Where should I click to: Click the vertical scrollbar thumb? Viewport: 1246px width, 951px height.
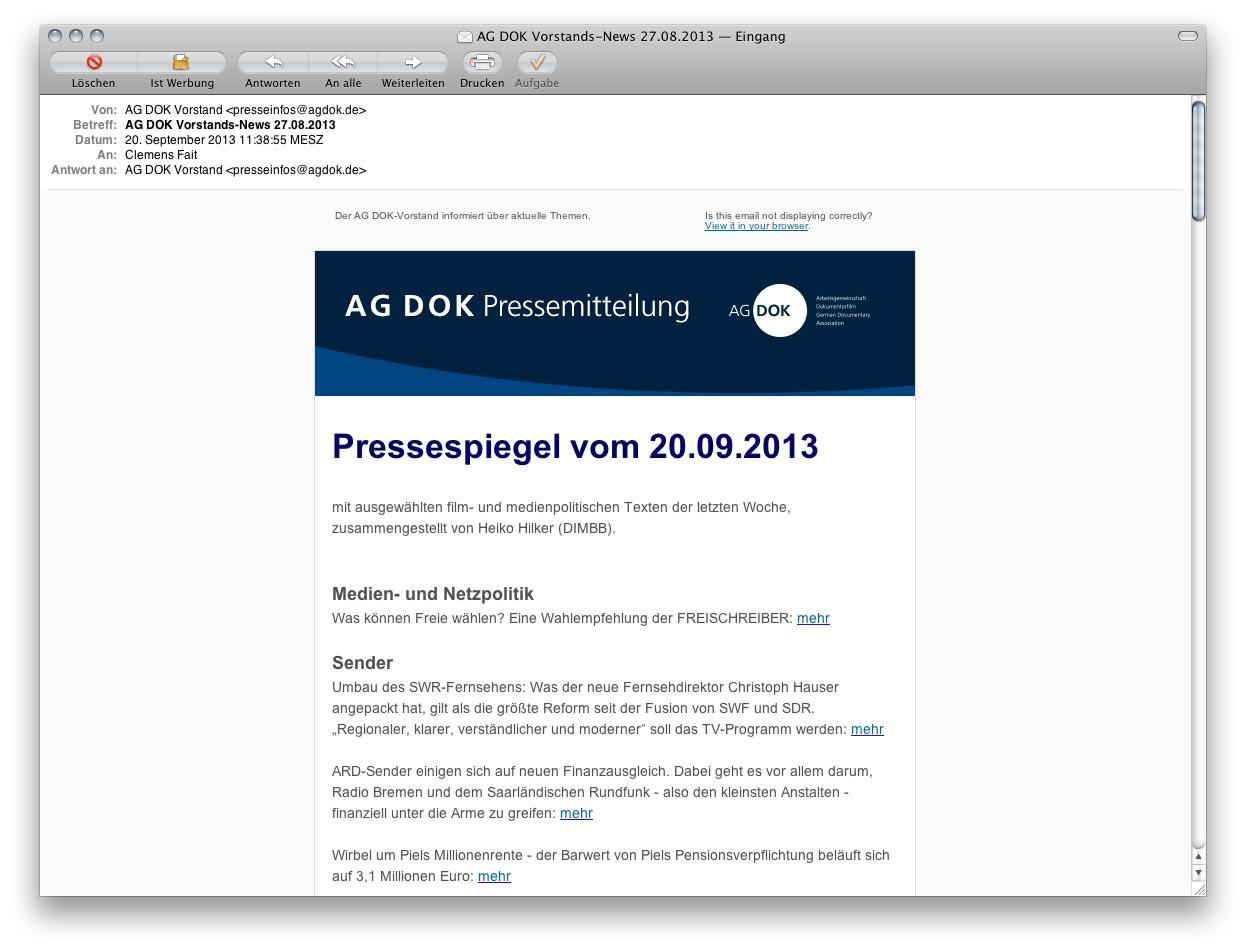click(1198, 160)
